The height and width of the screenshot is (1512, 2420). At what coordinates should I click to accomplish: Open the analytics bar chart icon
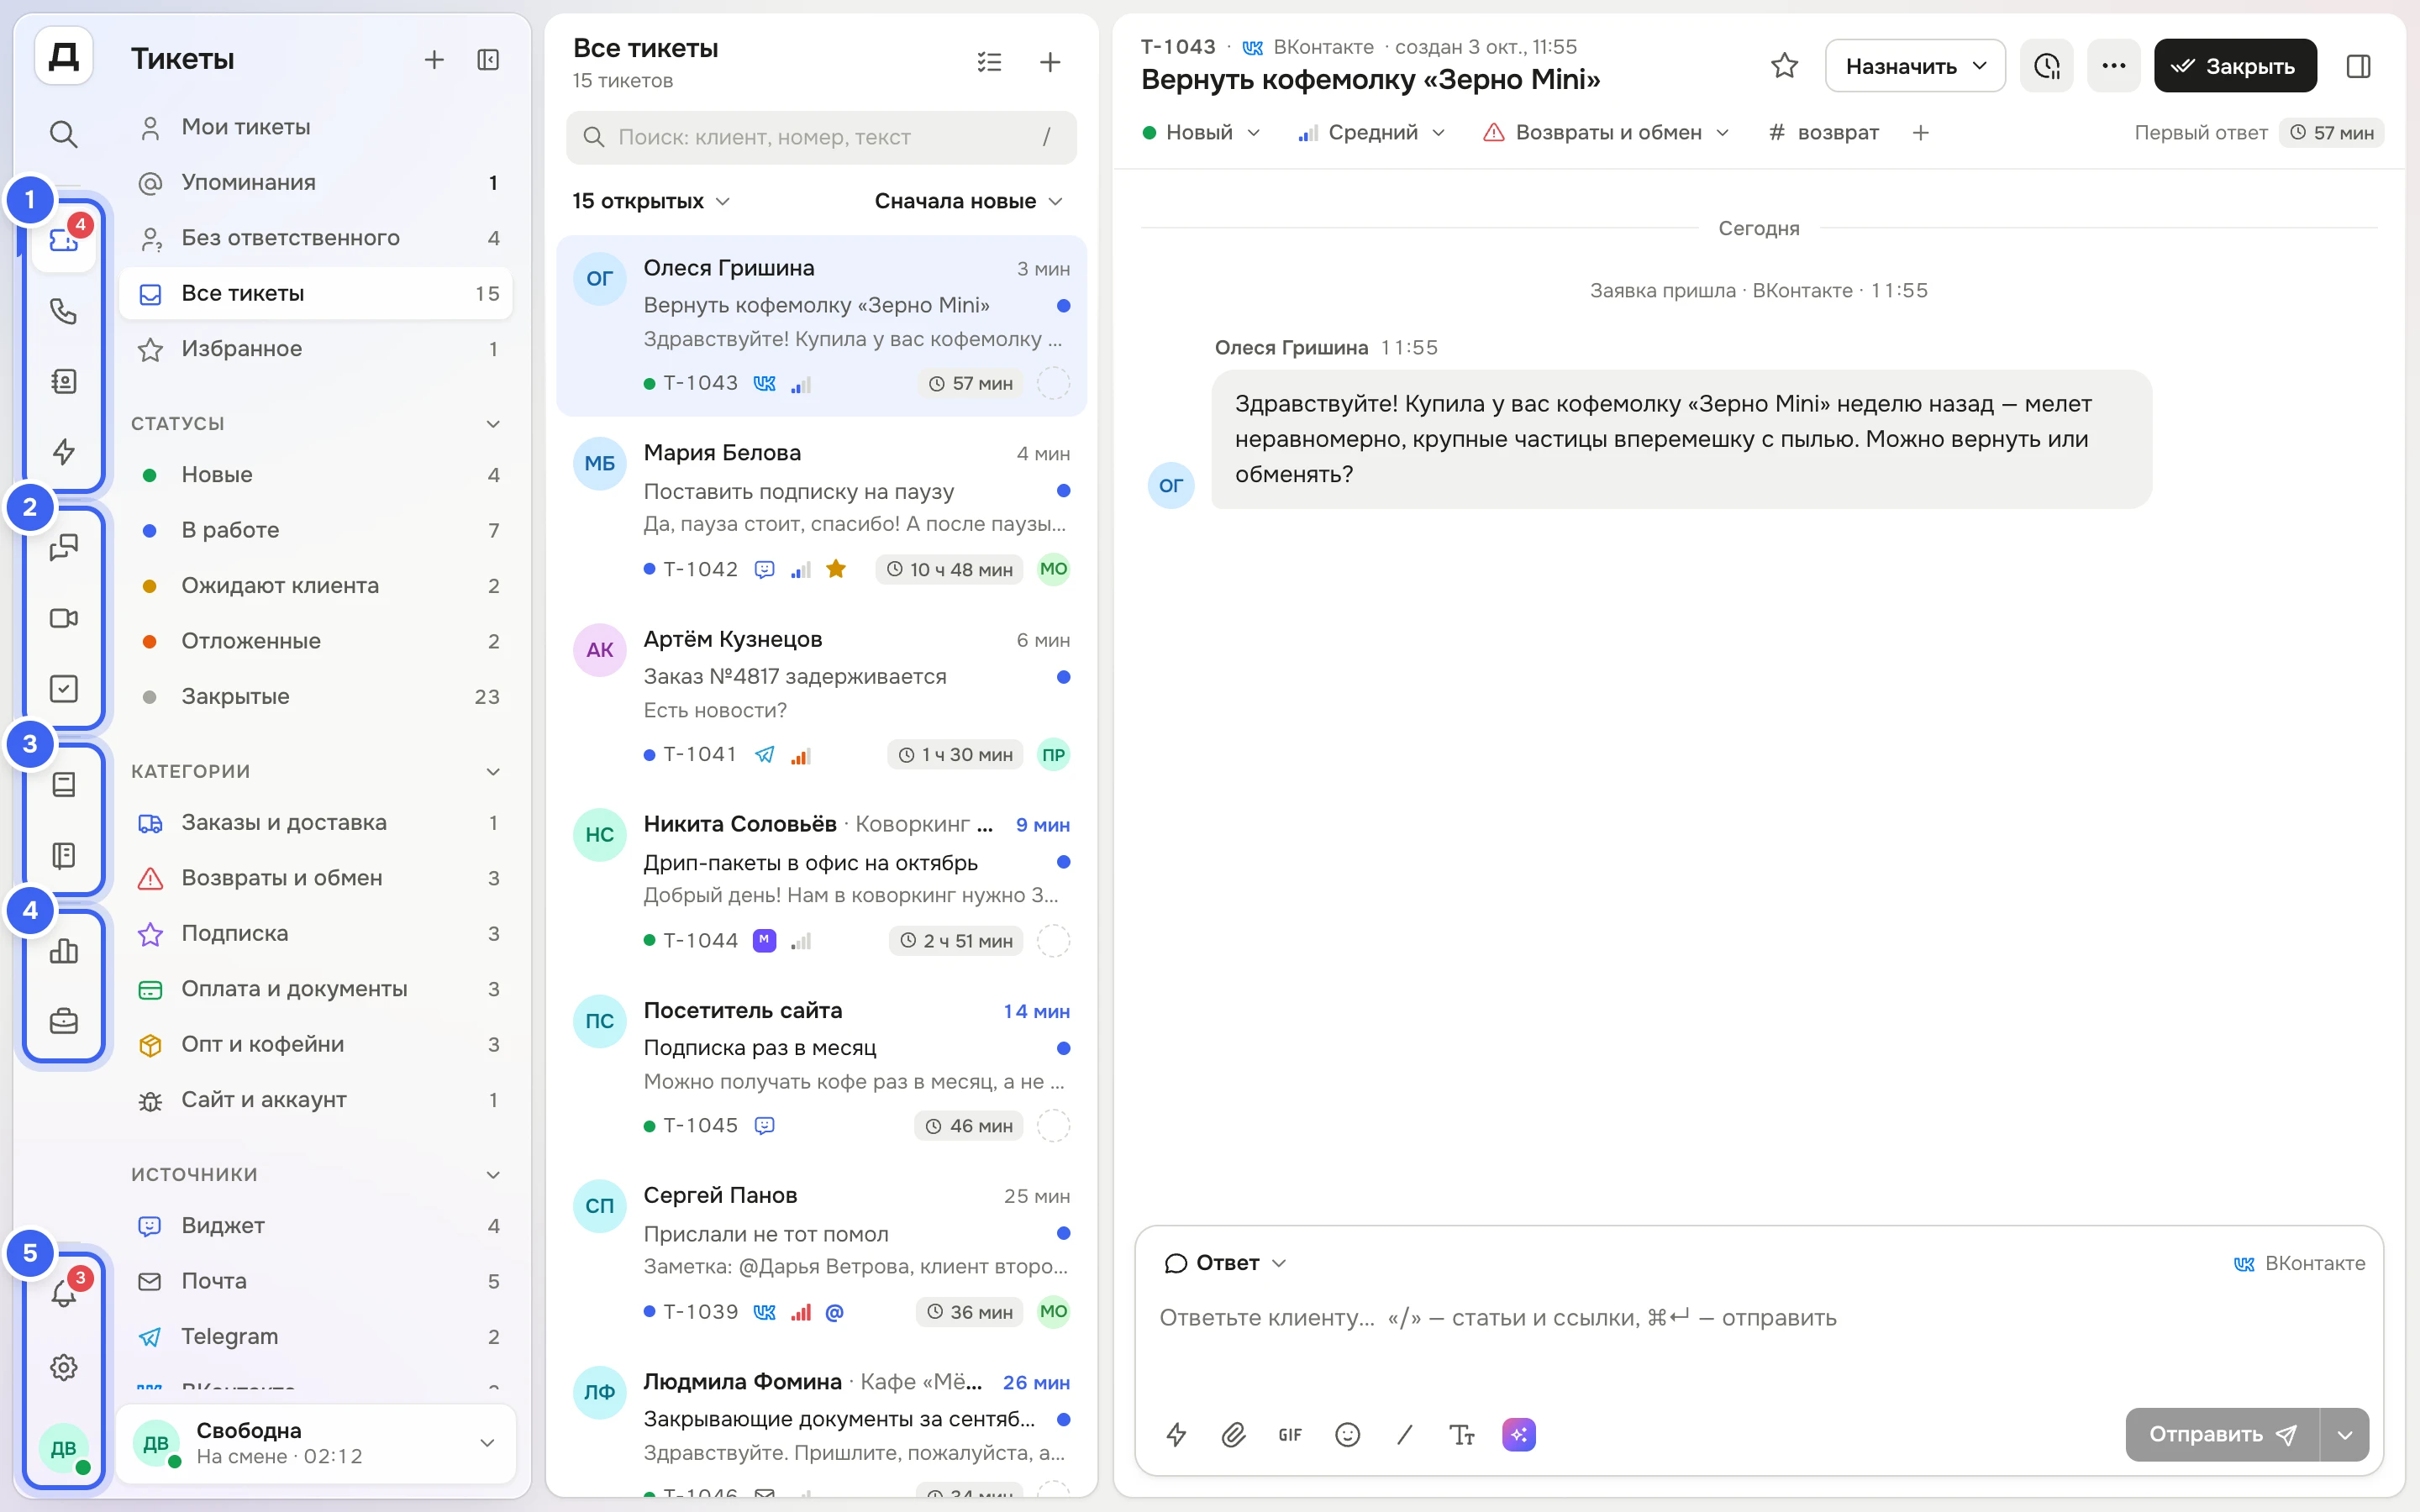coord(64,951)
